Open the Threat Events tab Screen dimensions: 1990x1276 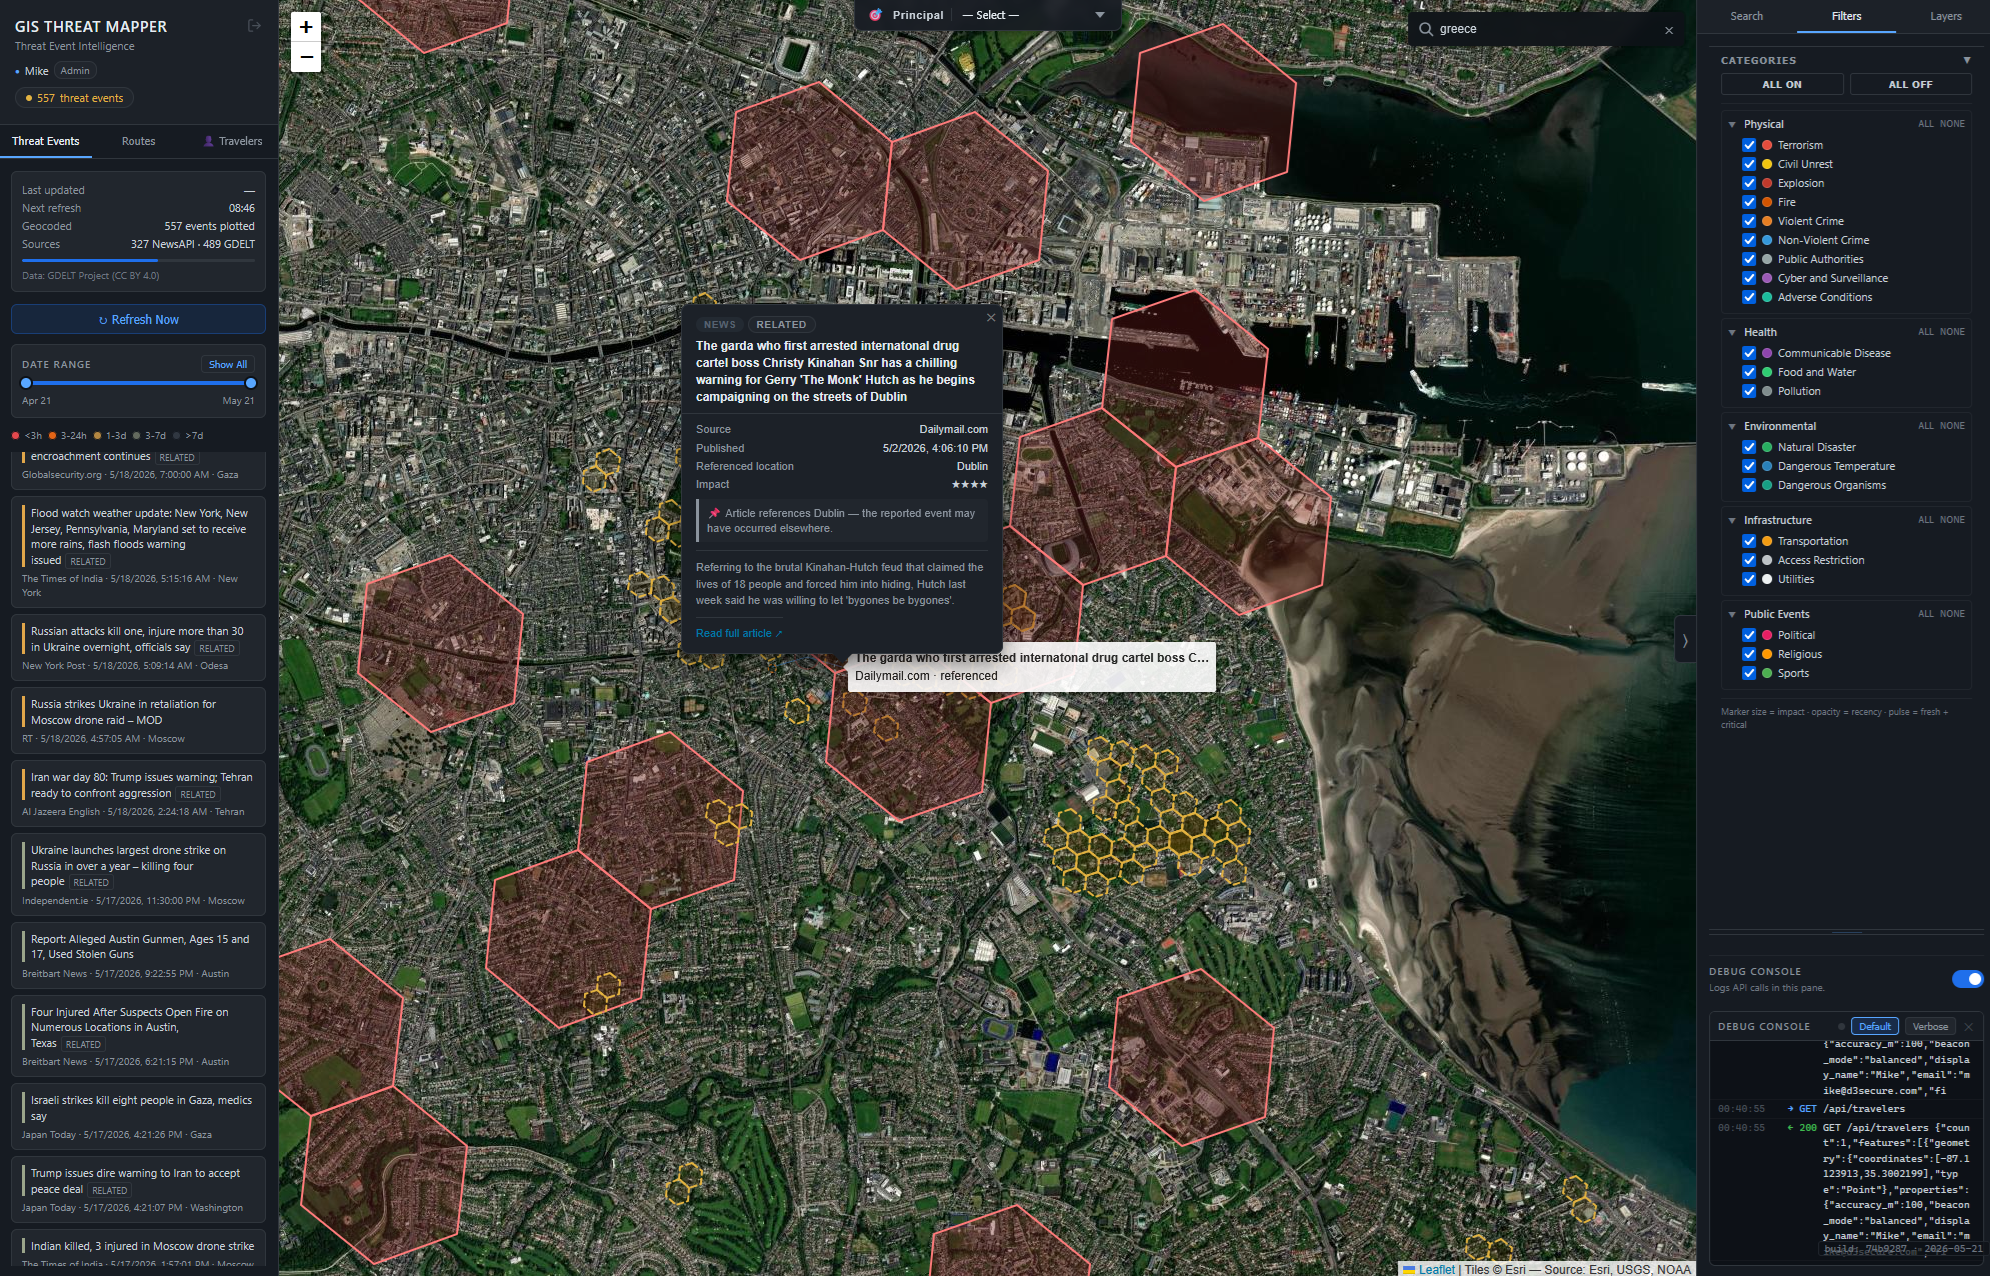[46, 141]
